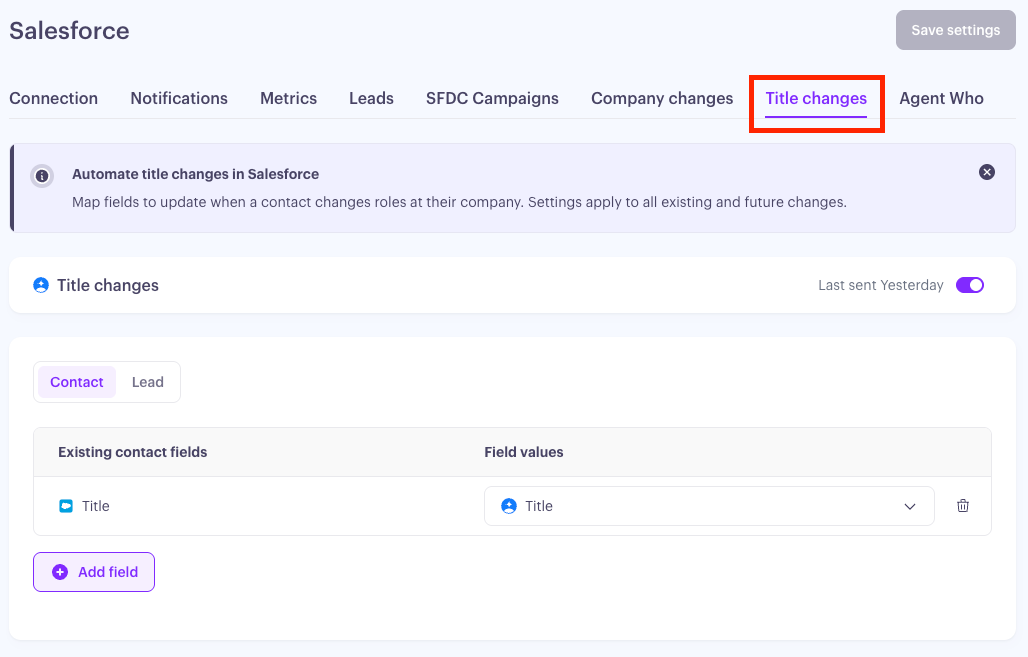Select the Leads tab
1028x657 pixels.
[371, 98]
